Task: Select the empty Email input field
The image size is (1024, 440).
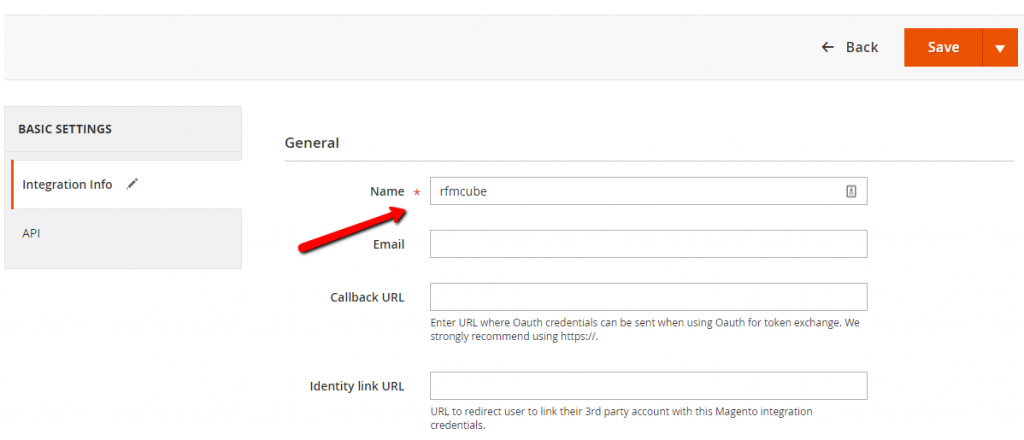Action: (x=648, y=244)
